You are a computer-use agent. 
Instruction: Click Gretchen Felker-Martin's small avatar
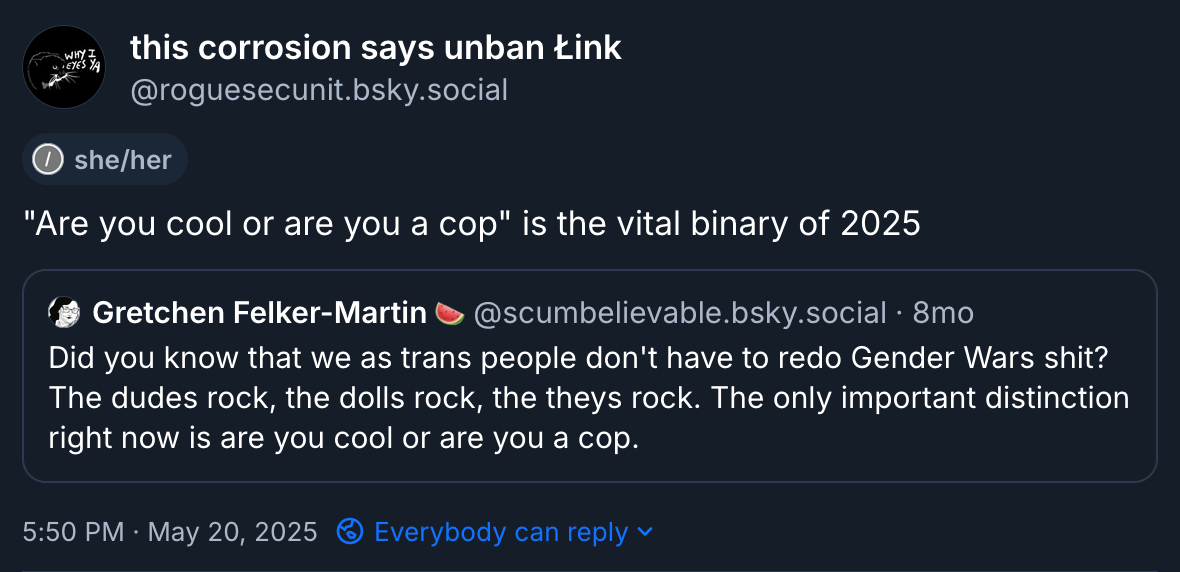coord(63,313)
